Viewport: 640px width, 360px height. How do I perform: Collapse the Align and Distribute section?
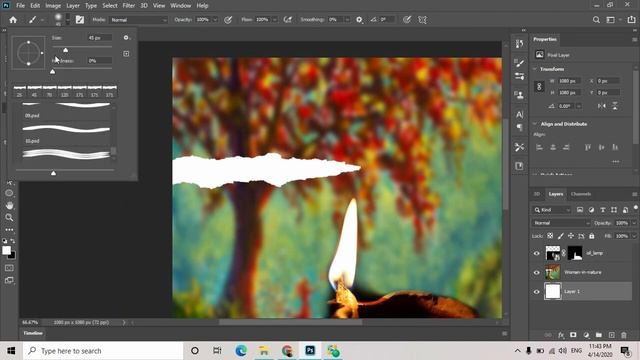pos(535,124)
